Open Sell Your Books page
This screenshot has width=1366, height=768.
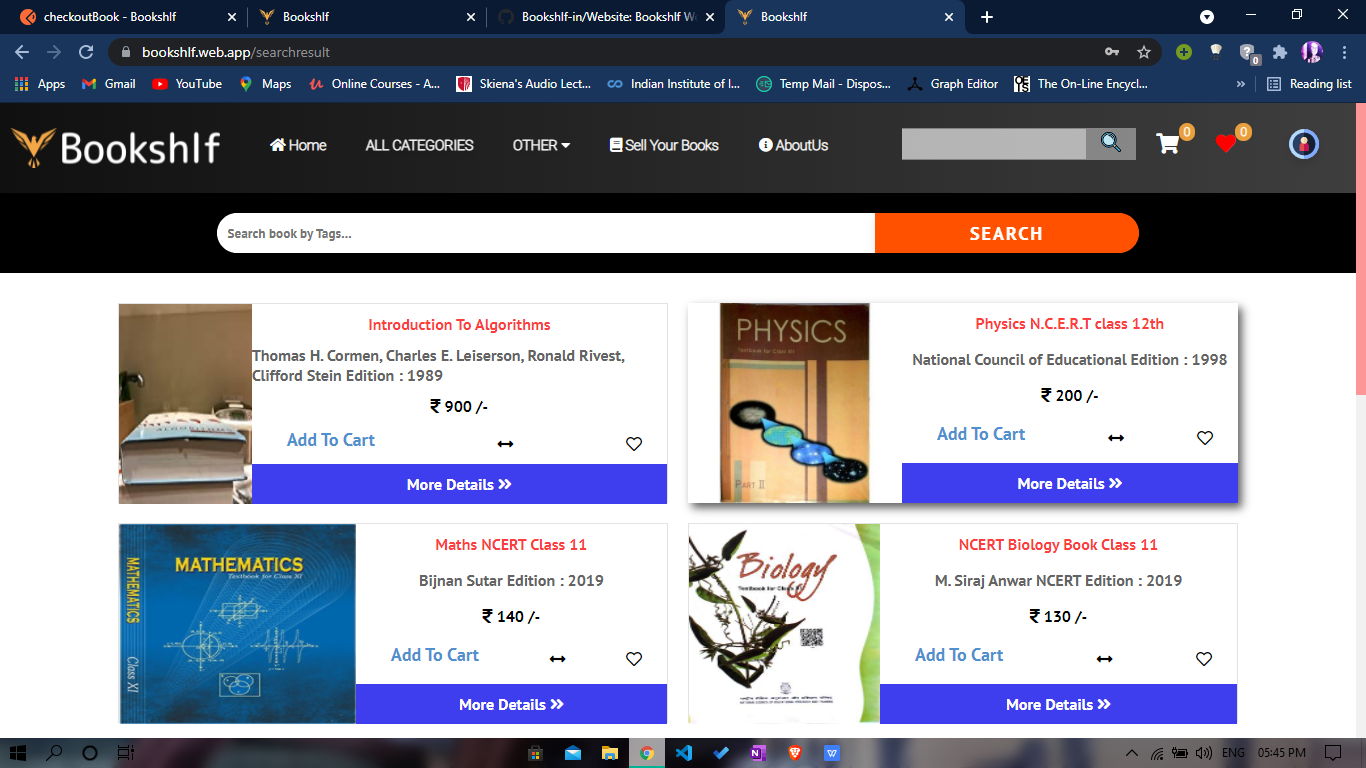pos(664,145)
